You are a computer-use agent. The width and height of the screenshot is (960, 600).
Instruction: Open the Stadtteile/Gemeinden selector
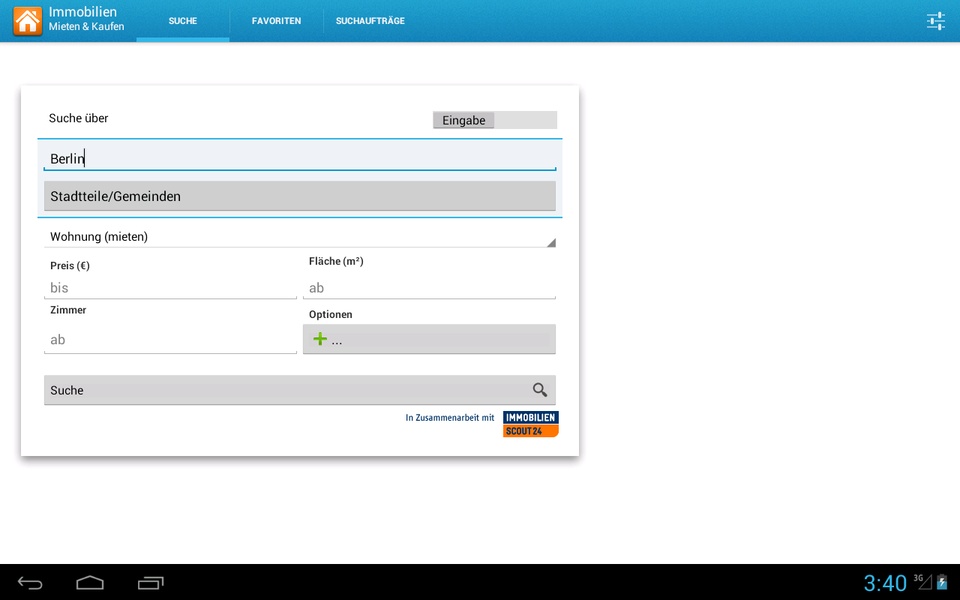pyautogui.click(x=300, y=196)
